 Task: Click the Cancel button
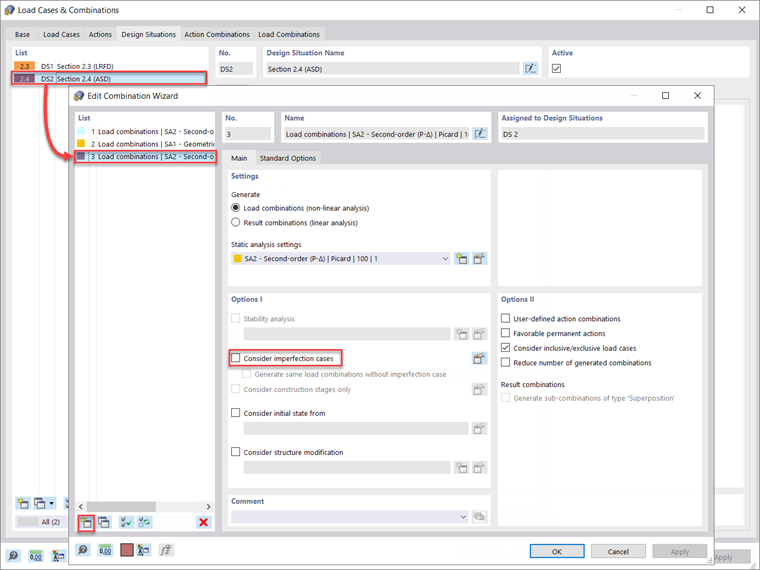618,552
